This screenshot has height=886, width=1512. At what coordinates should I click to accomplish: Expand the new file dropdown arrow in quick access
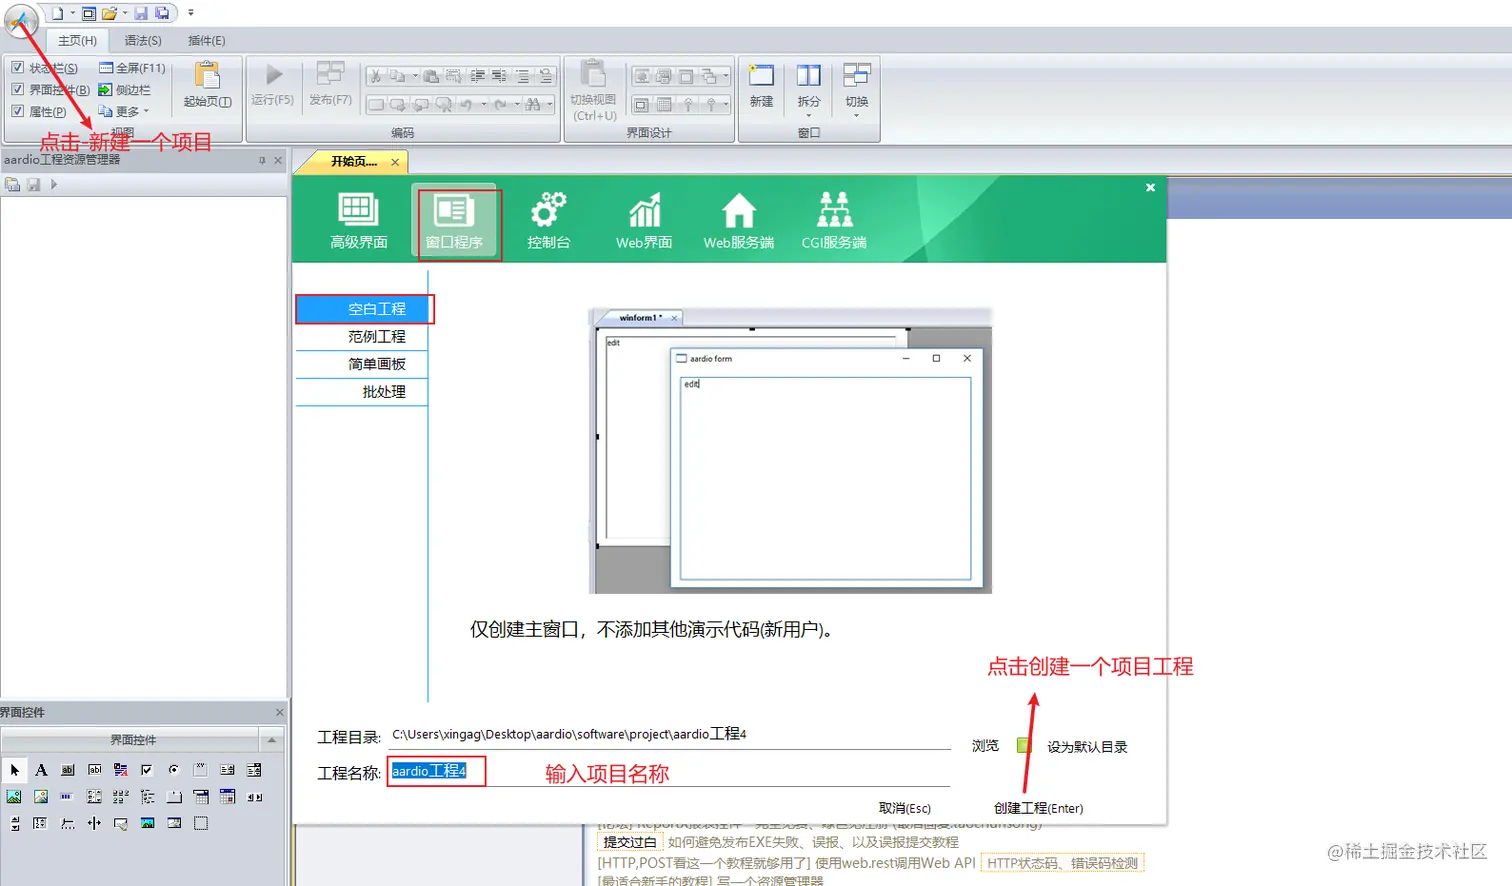[73, 13]
